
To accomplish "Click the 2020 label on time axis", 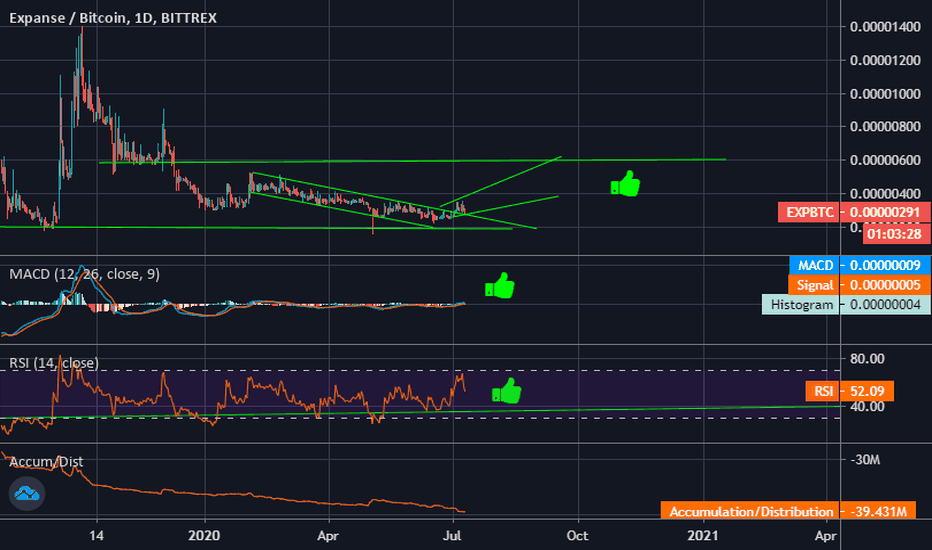I will click(x=204, y=536).
